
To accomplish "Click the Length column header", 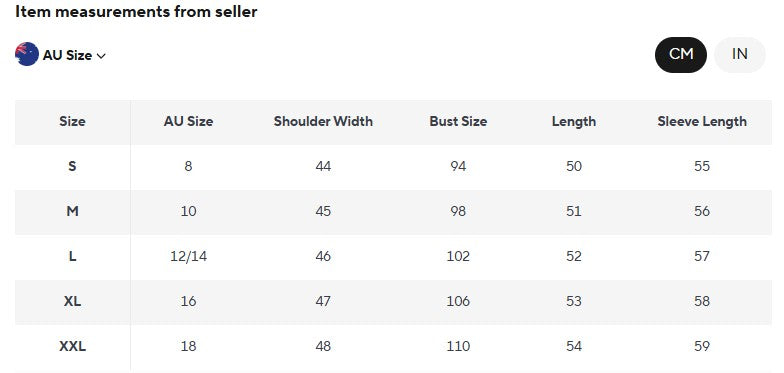I will click(x=574, y=122).
